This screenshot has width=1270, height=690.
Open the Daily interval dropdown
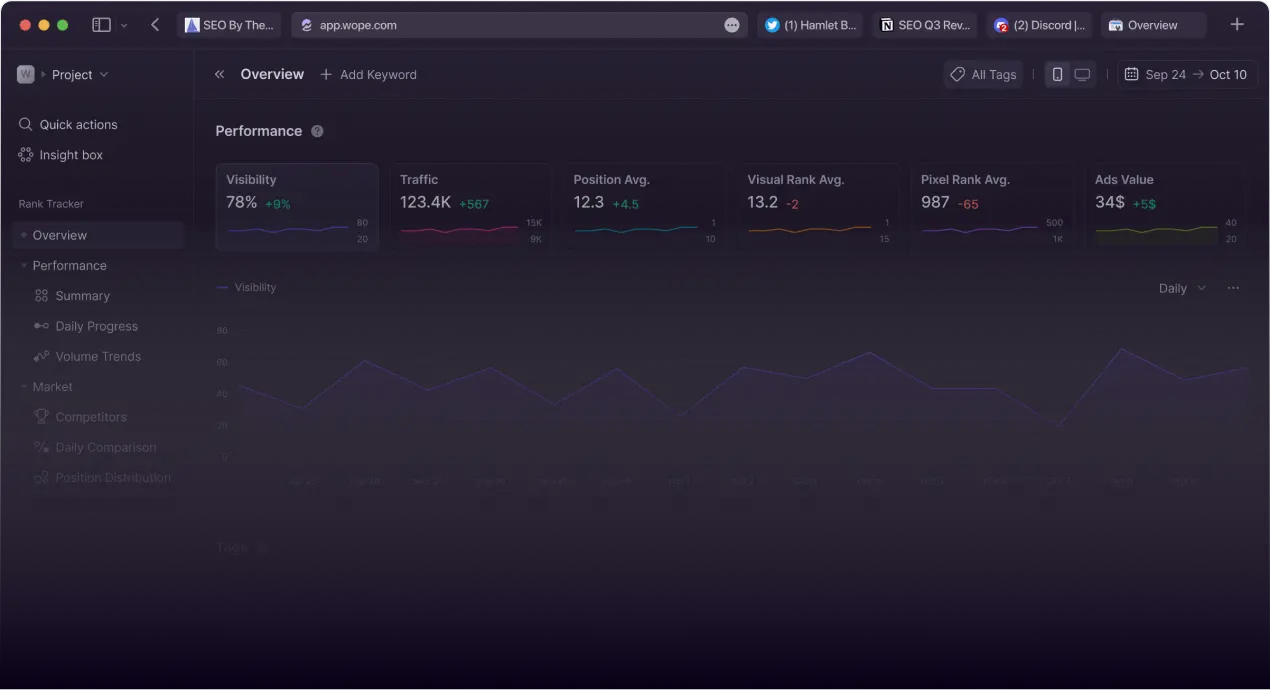pyautogui.click(x=1182, y=288)
